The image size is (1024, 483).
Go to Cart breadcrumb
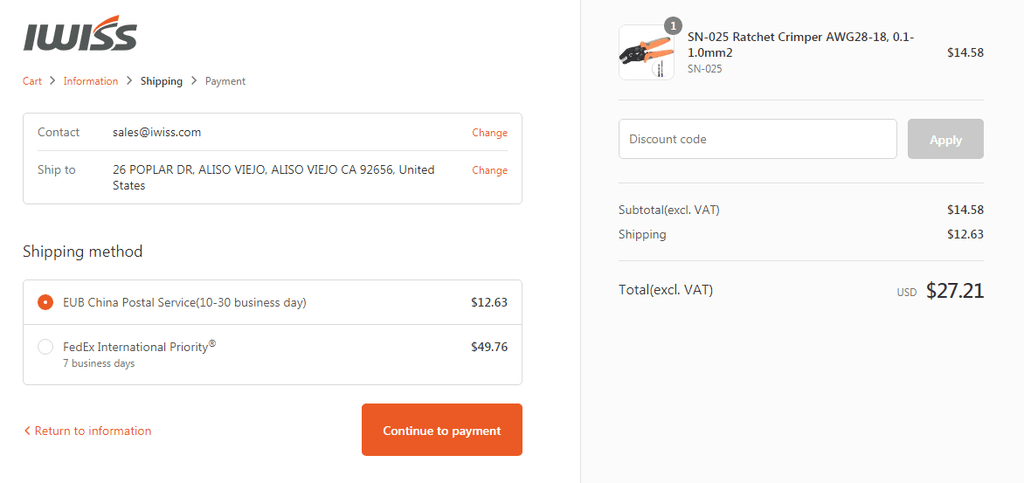[x=32, y=81]
